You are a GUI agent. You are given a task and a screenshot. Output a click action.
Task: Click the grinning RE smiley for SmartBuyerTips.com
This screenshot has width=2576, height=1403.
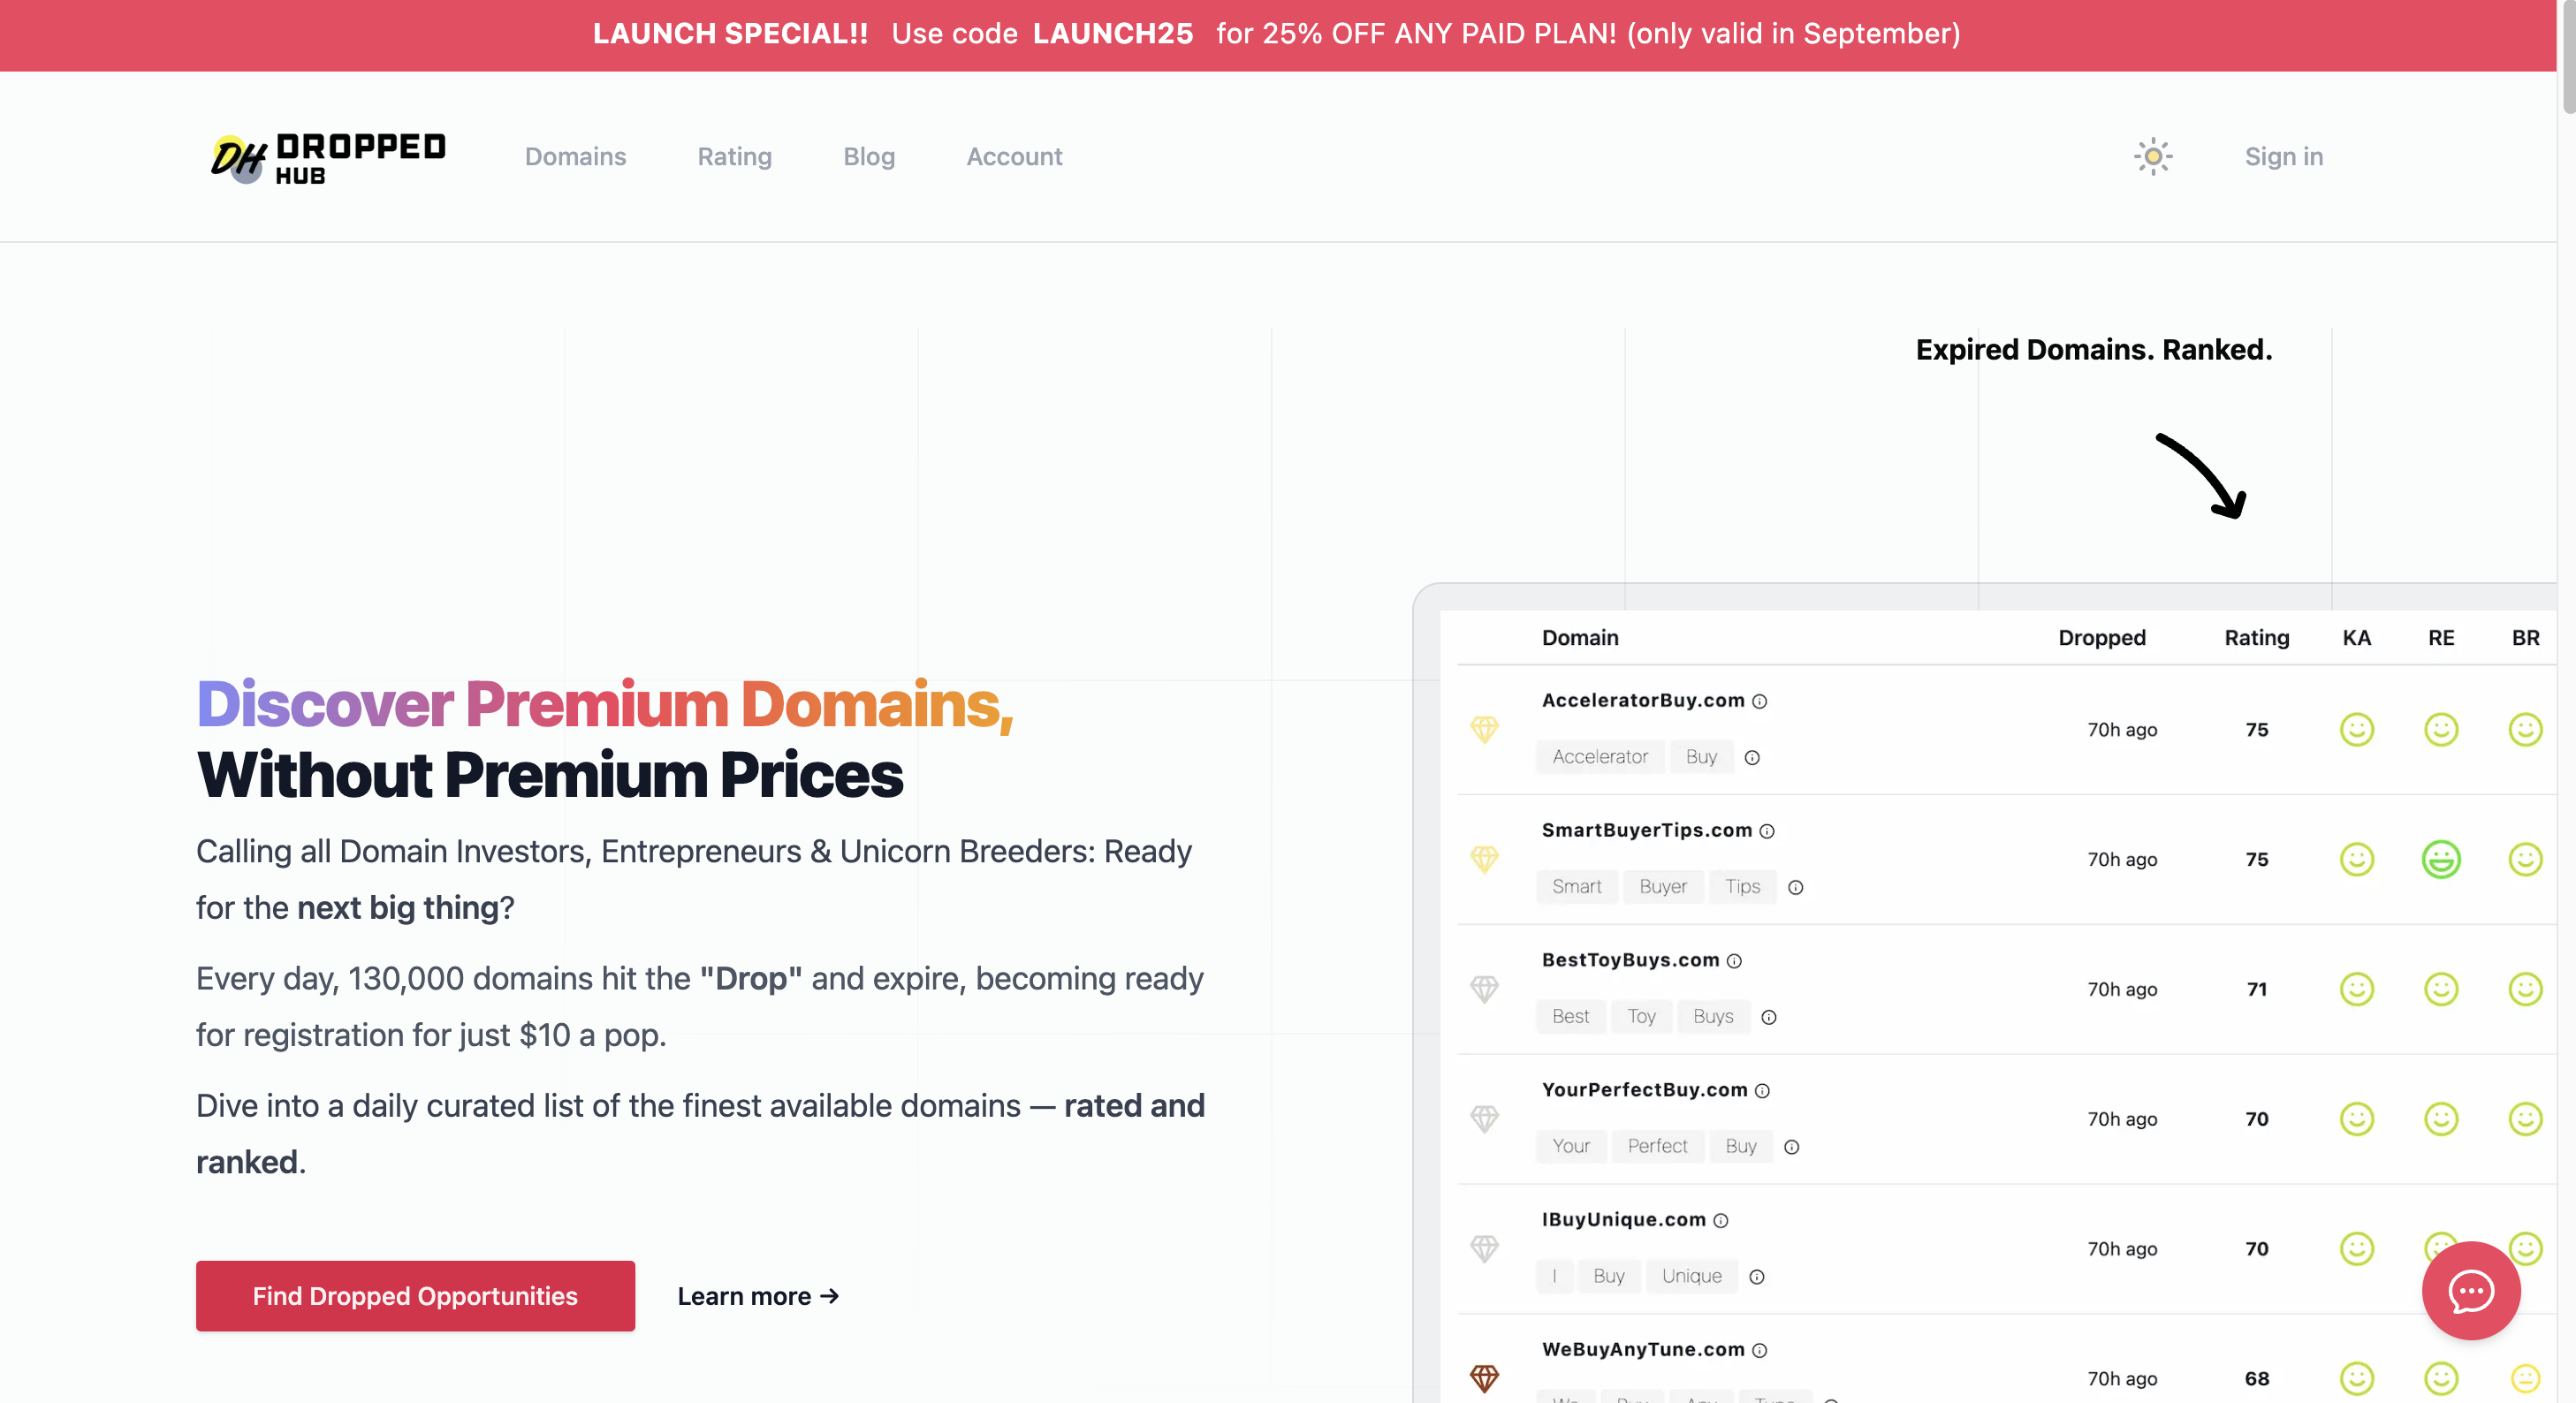[2441, 859]
